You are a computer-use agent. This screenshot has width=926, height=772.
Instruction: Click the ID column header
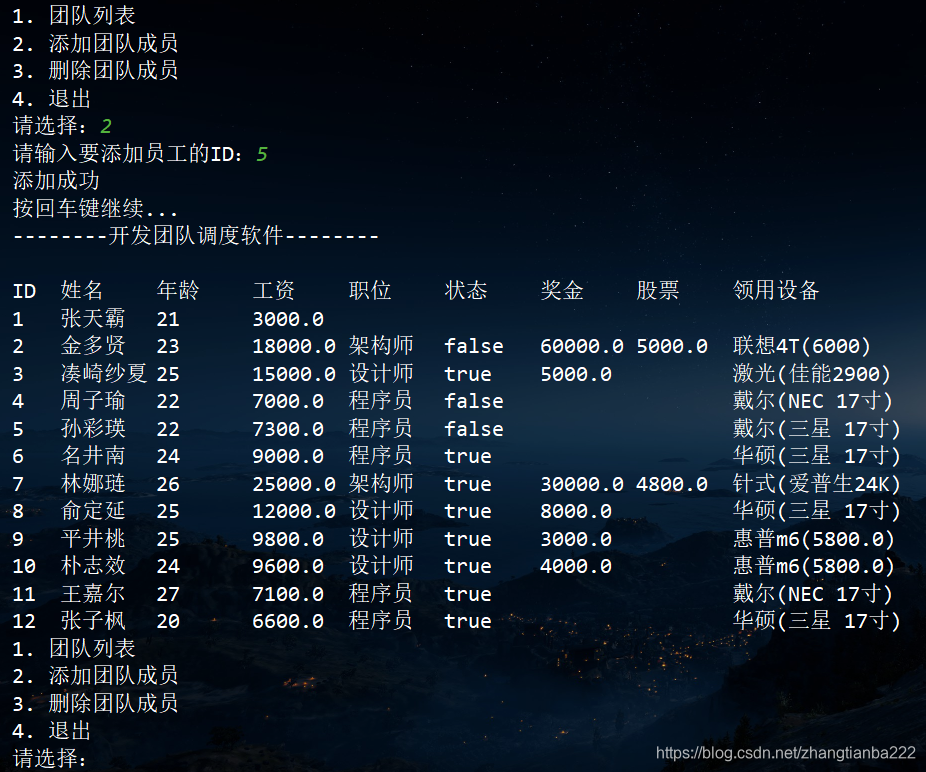point(24,291)
